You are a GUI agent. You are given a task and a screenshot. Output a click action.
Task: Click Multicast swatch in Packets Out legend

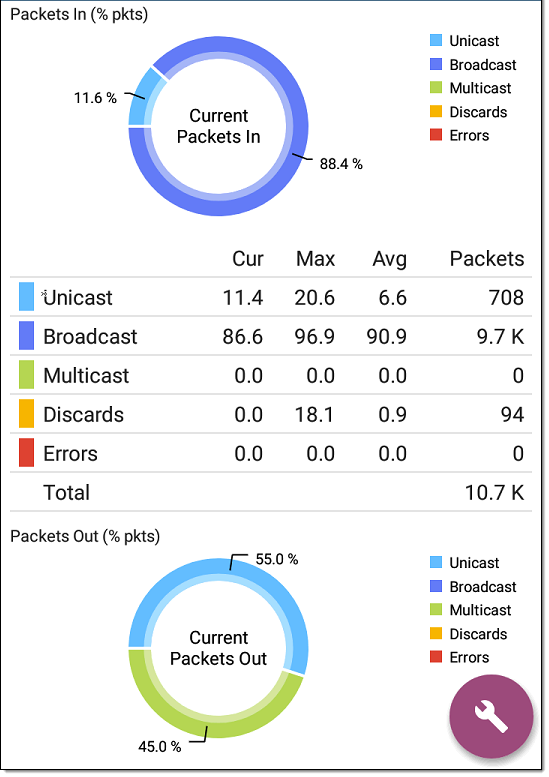point(436,610)
